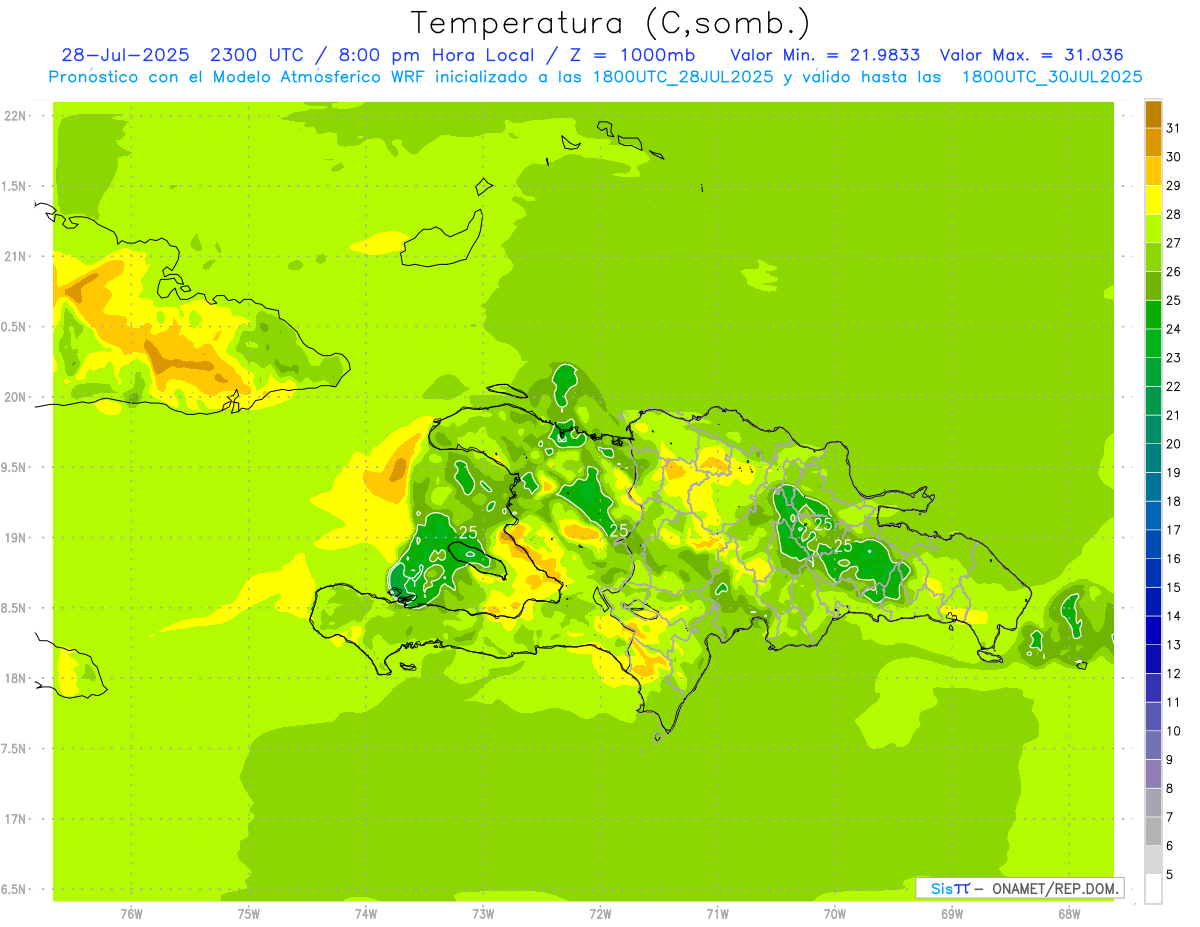Click the title "Temperatura (C,somb.)"

pos(611,23)
